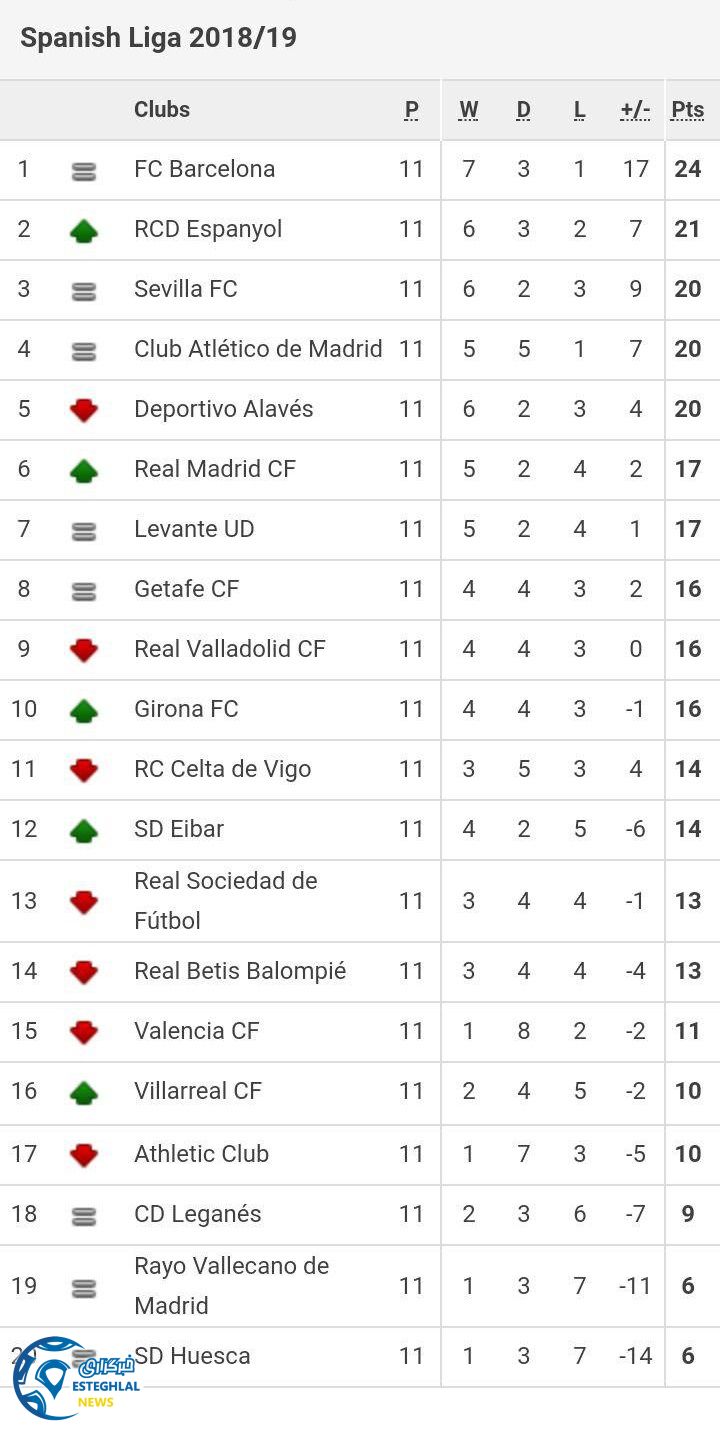Click the green up arrow beside Real Madrid CF
The image size is (720, 1442).
point(84,470)
